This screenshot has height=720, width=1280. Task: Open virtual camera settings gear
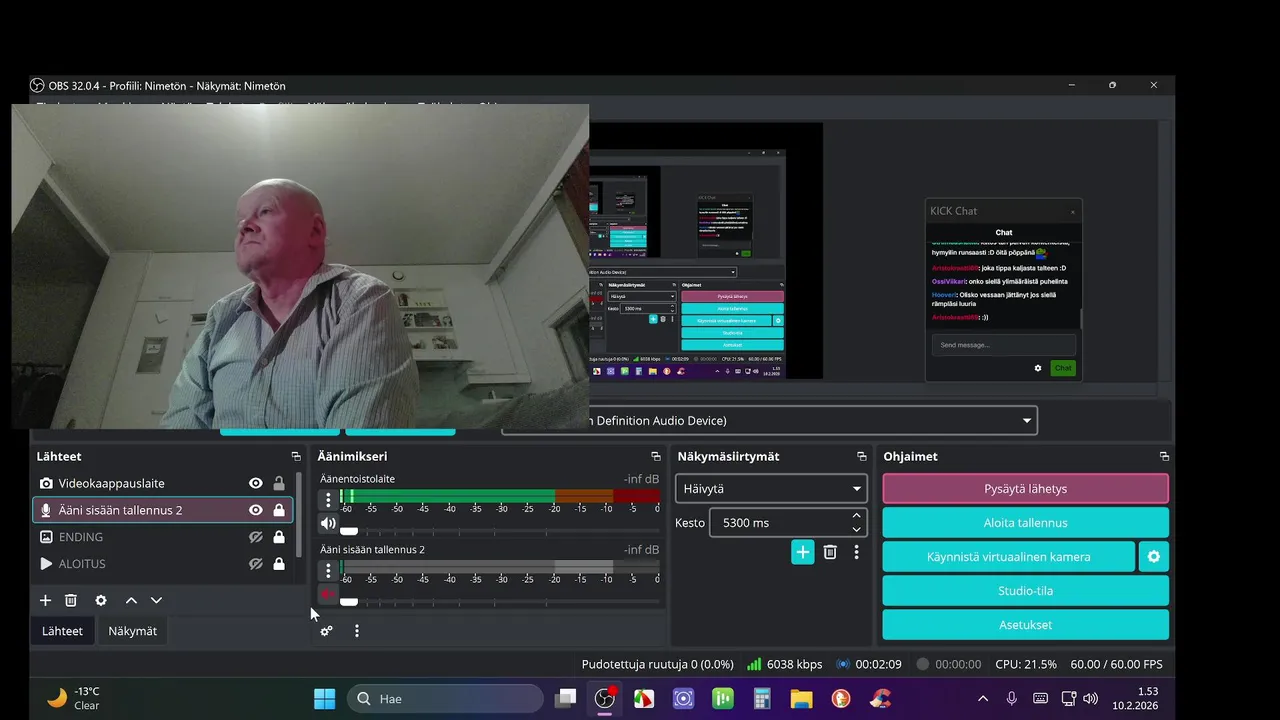tap(1154, 556)
